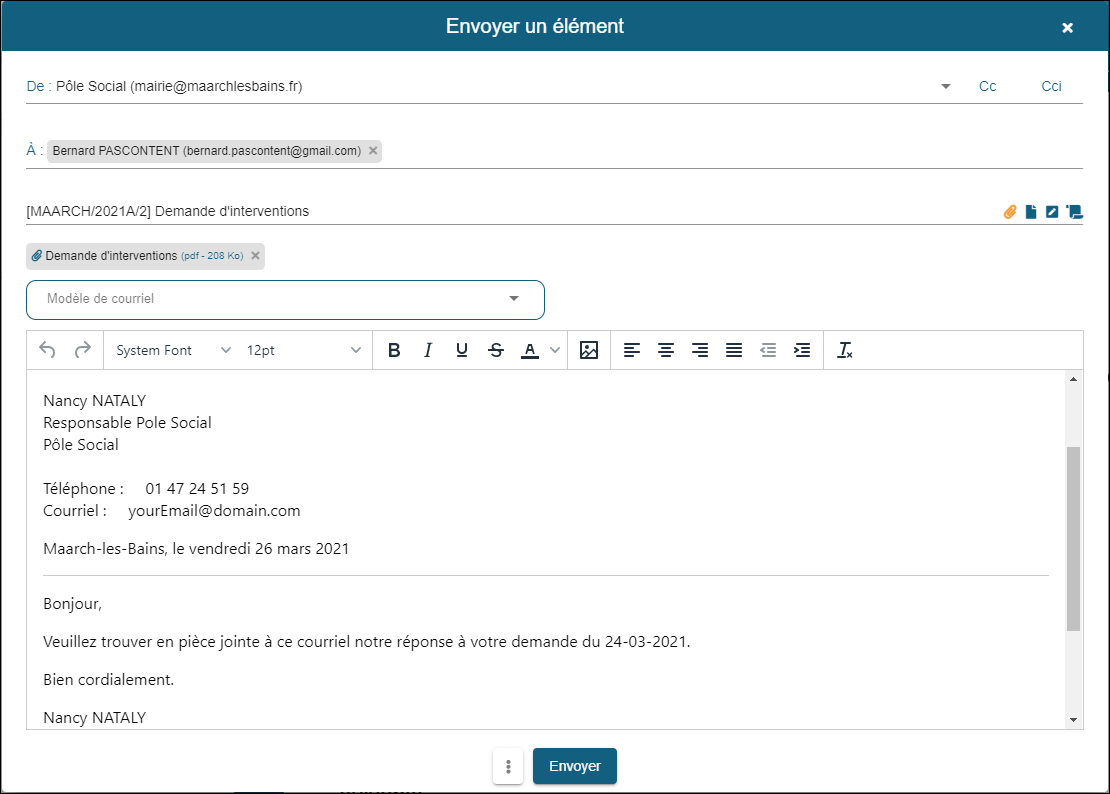Toggle italic formatting
Viewport: 1110px width, 794px height.
point(428,350)
